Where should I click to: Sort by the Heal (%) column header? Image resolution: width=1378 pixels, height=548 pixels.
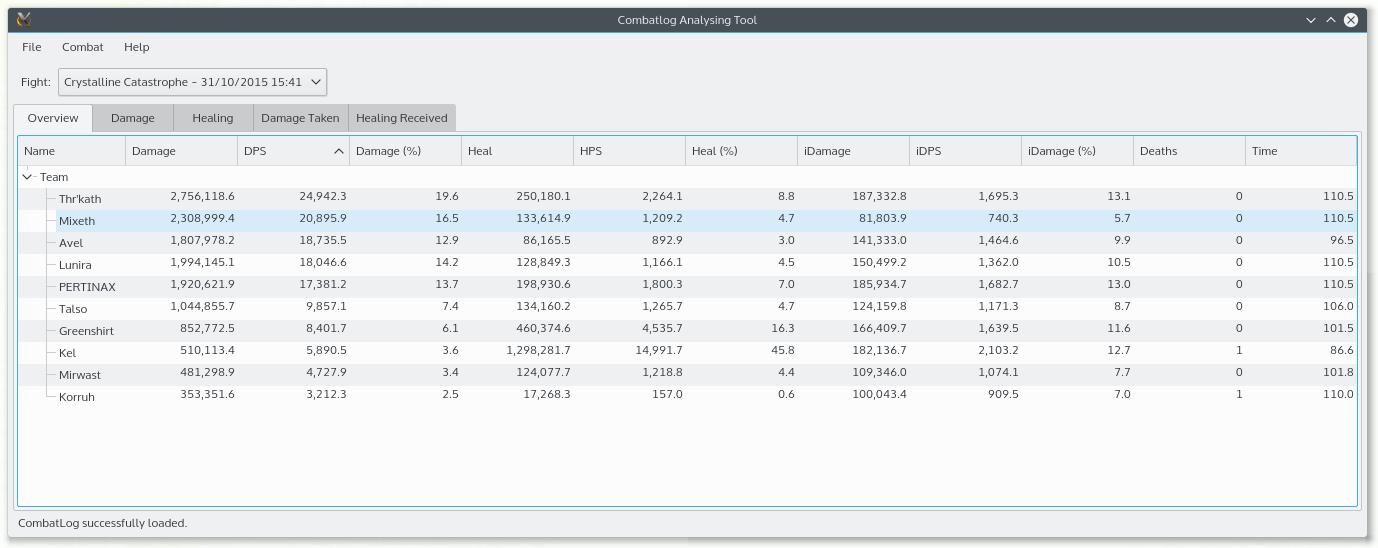(x=741, y=151)
